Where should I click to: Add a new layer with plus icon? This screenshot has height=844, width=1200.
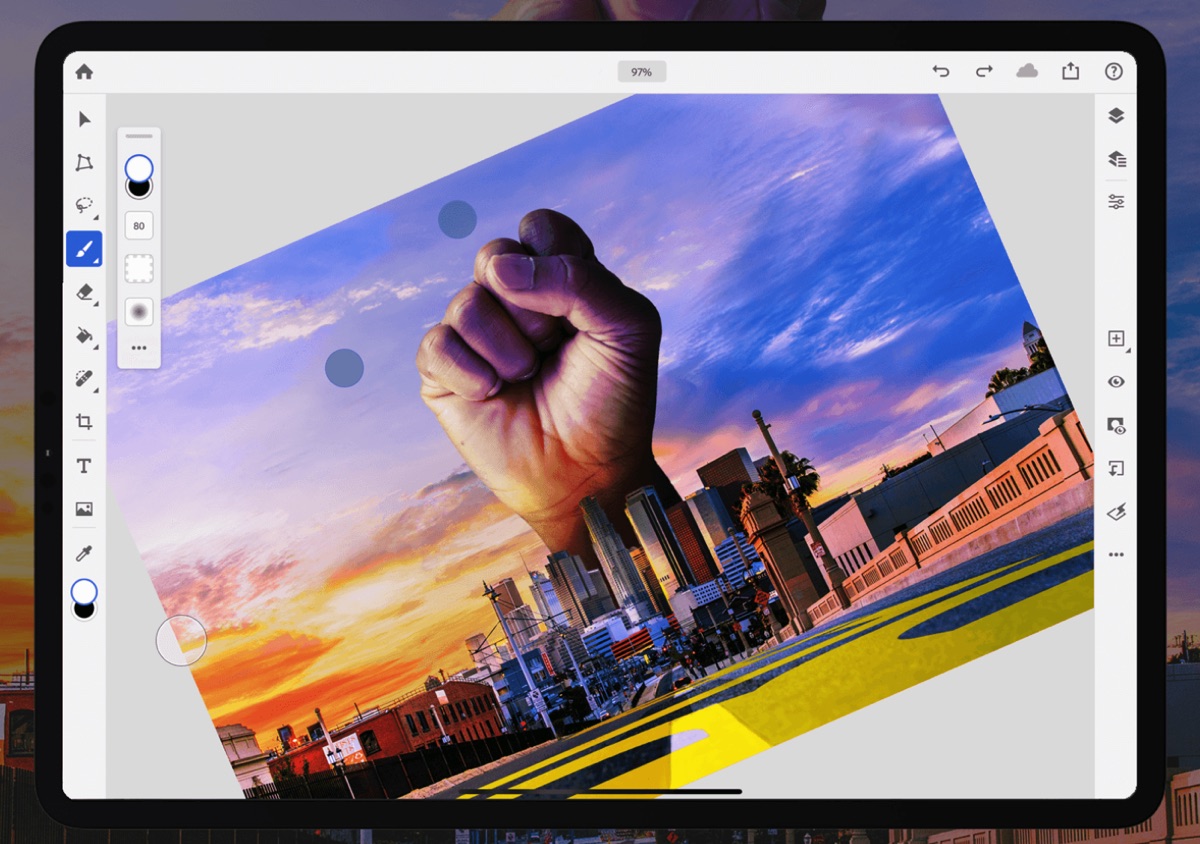1117,339
